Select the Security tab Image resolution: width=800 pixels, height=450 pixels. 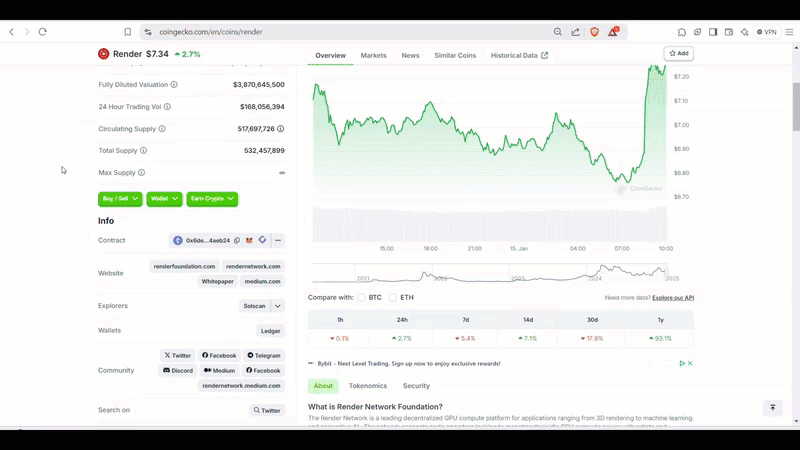(416, 386)
